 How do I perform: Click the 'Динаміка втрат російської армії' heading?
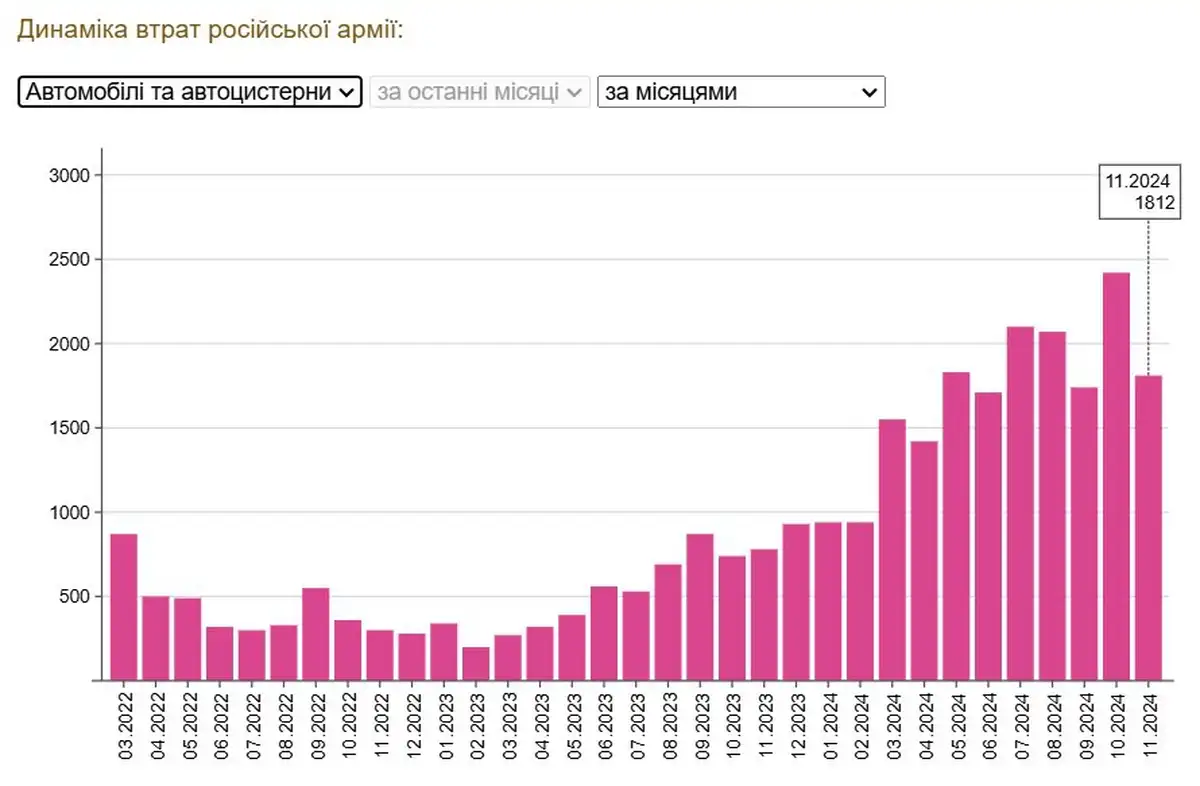(x=210, y=29)
